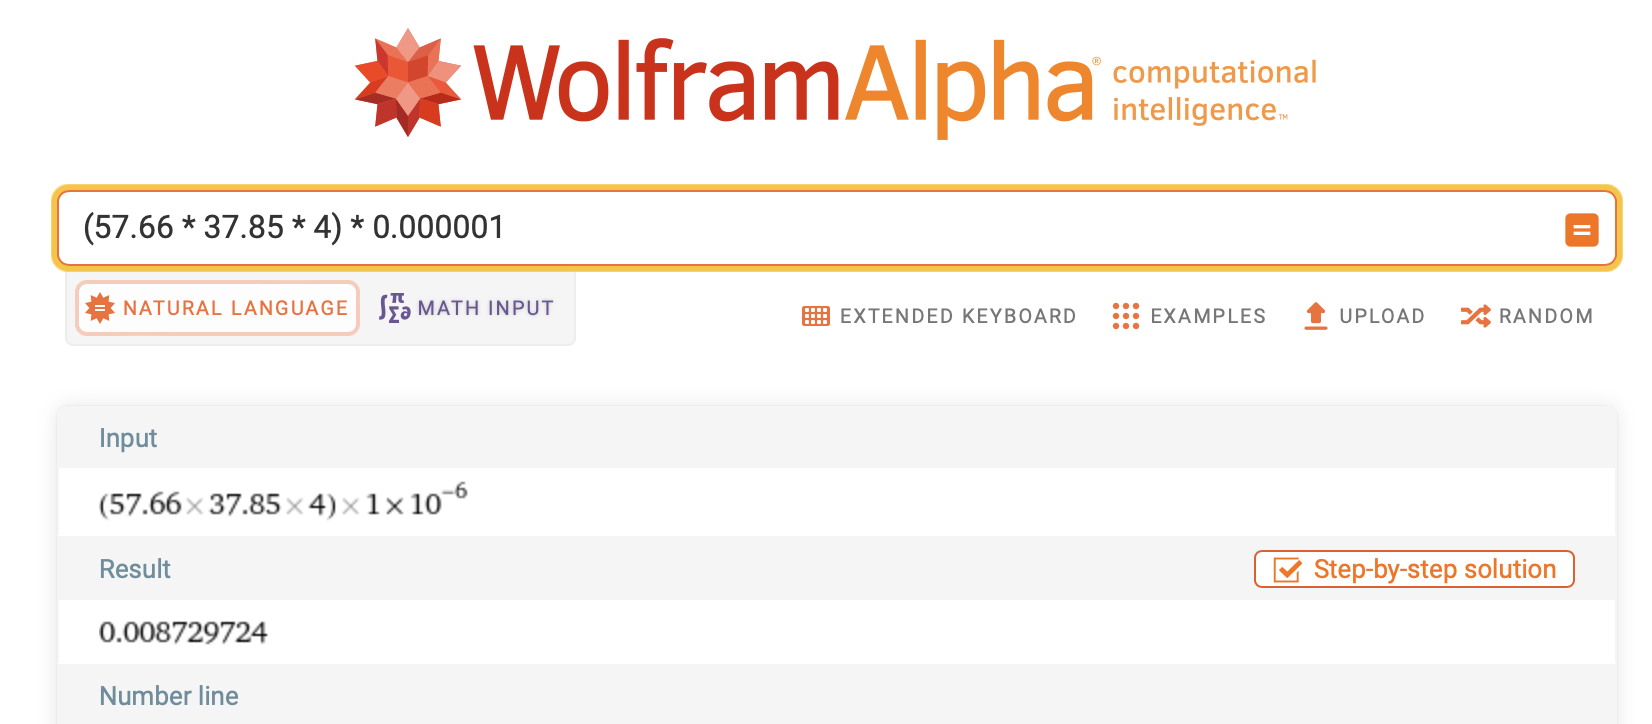Click the Random shuffle arrows icon
Image resolution: width=1652 pixels, height=724 pixels.
tap(1475, 316)
